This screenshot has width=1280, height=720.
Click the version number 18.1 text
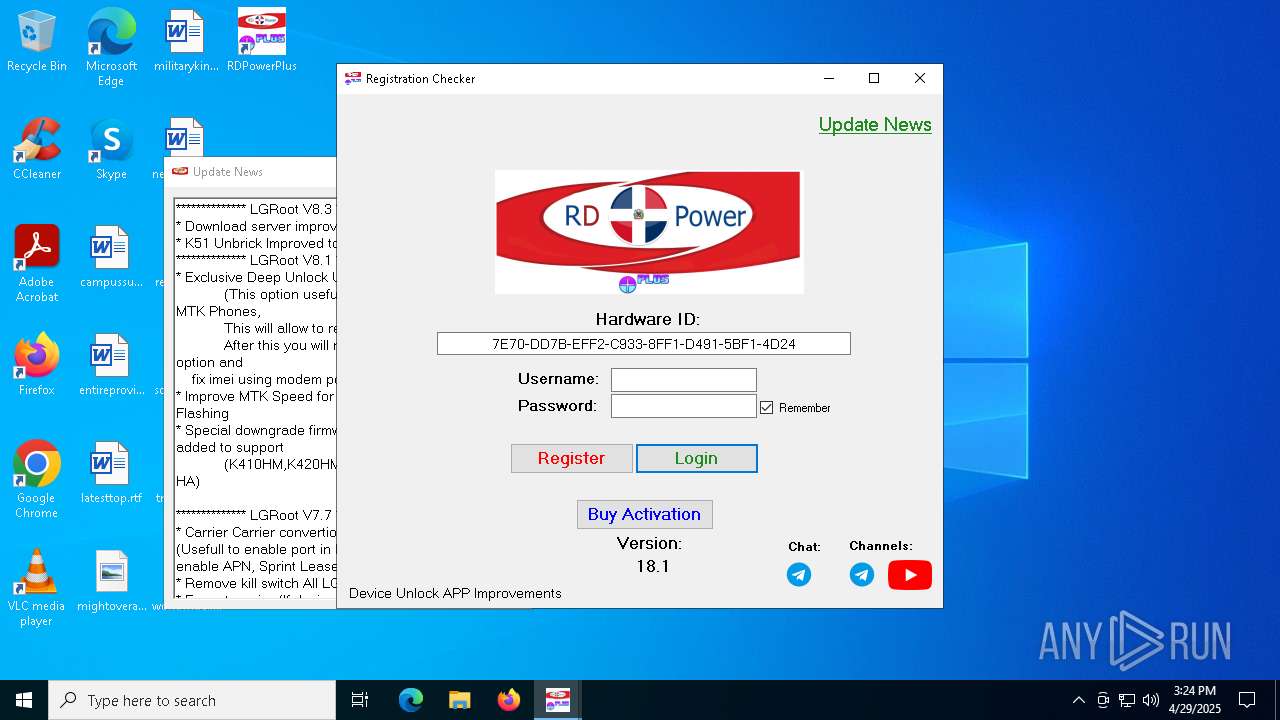[x=653, y=567]
